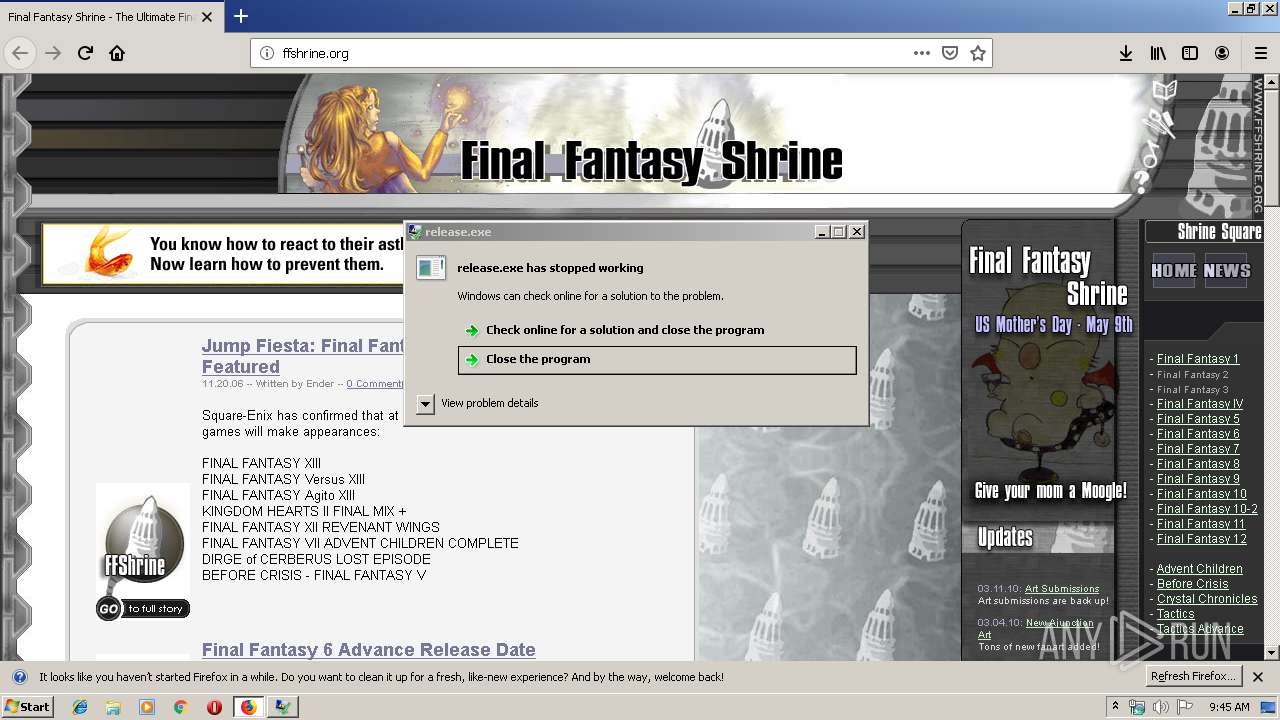Click the volume speaker tray icon

[1161, 707]
